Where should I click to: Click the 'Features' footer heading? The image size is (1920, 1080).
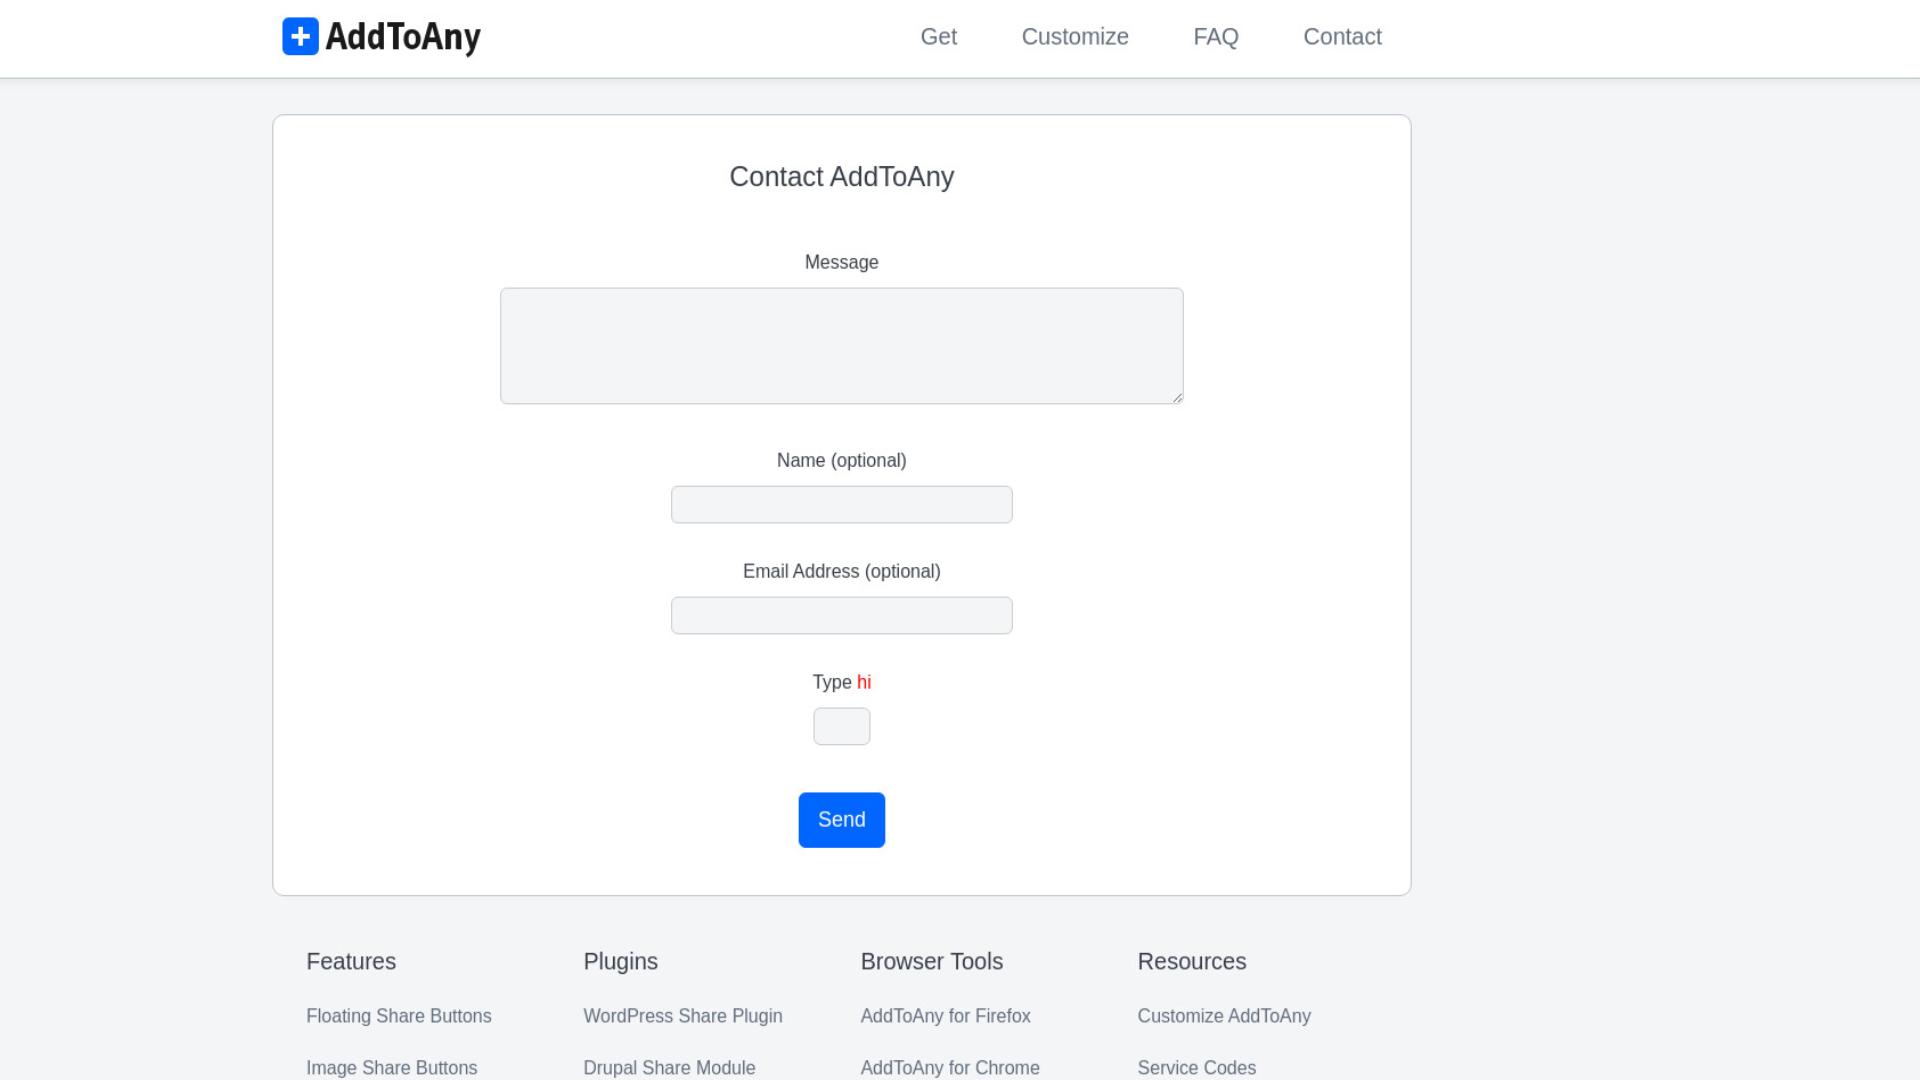(x=351, y=961)
